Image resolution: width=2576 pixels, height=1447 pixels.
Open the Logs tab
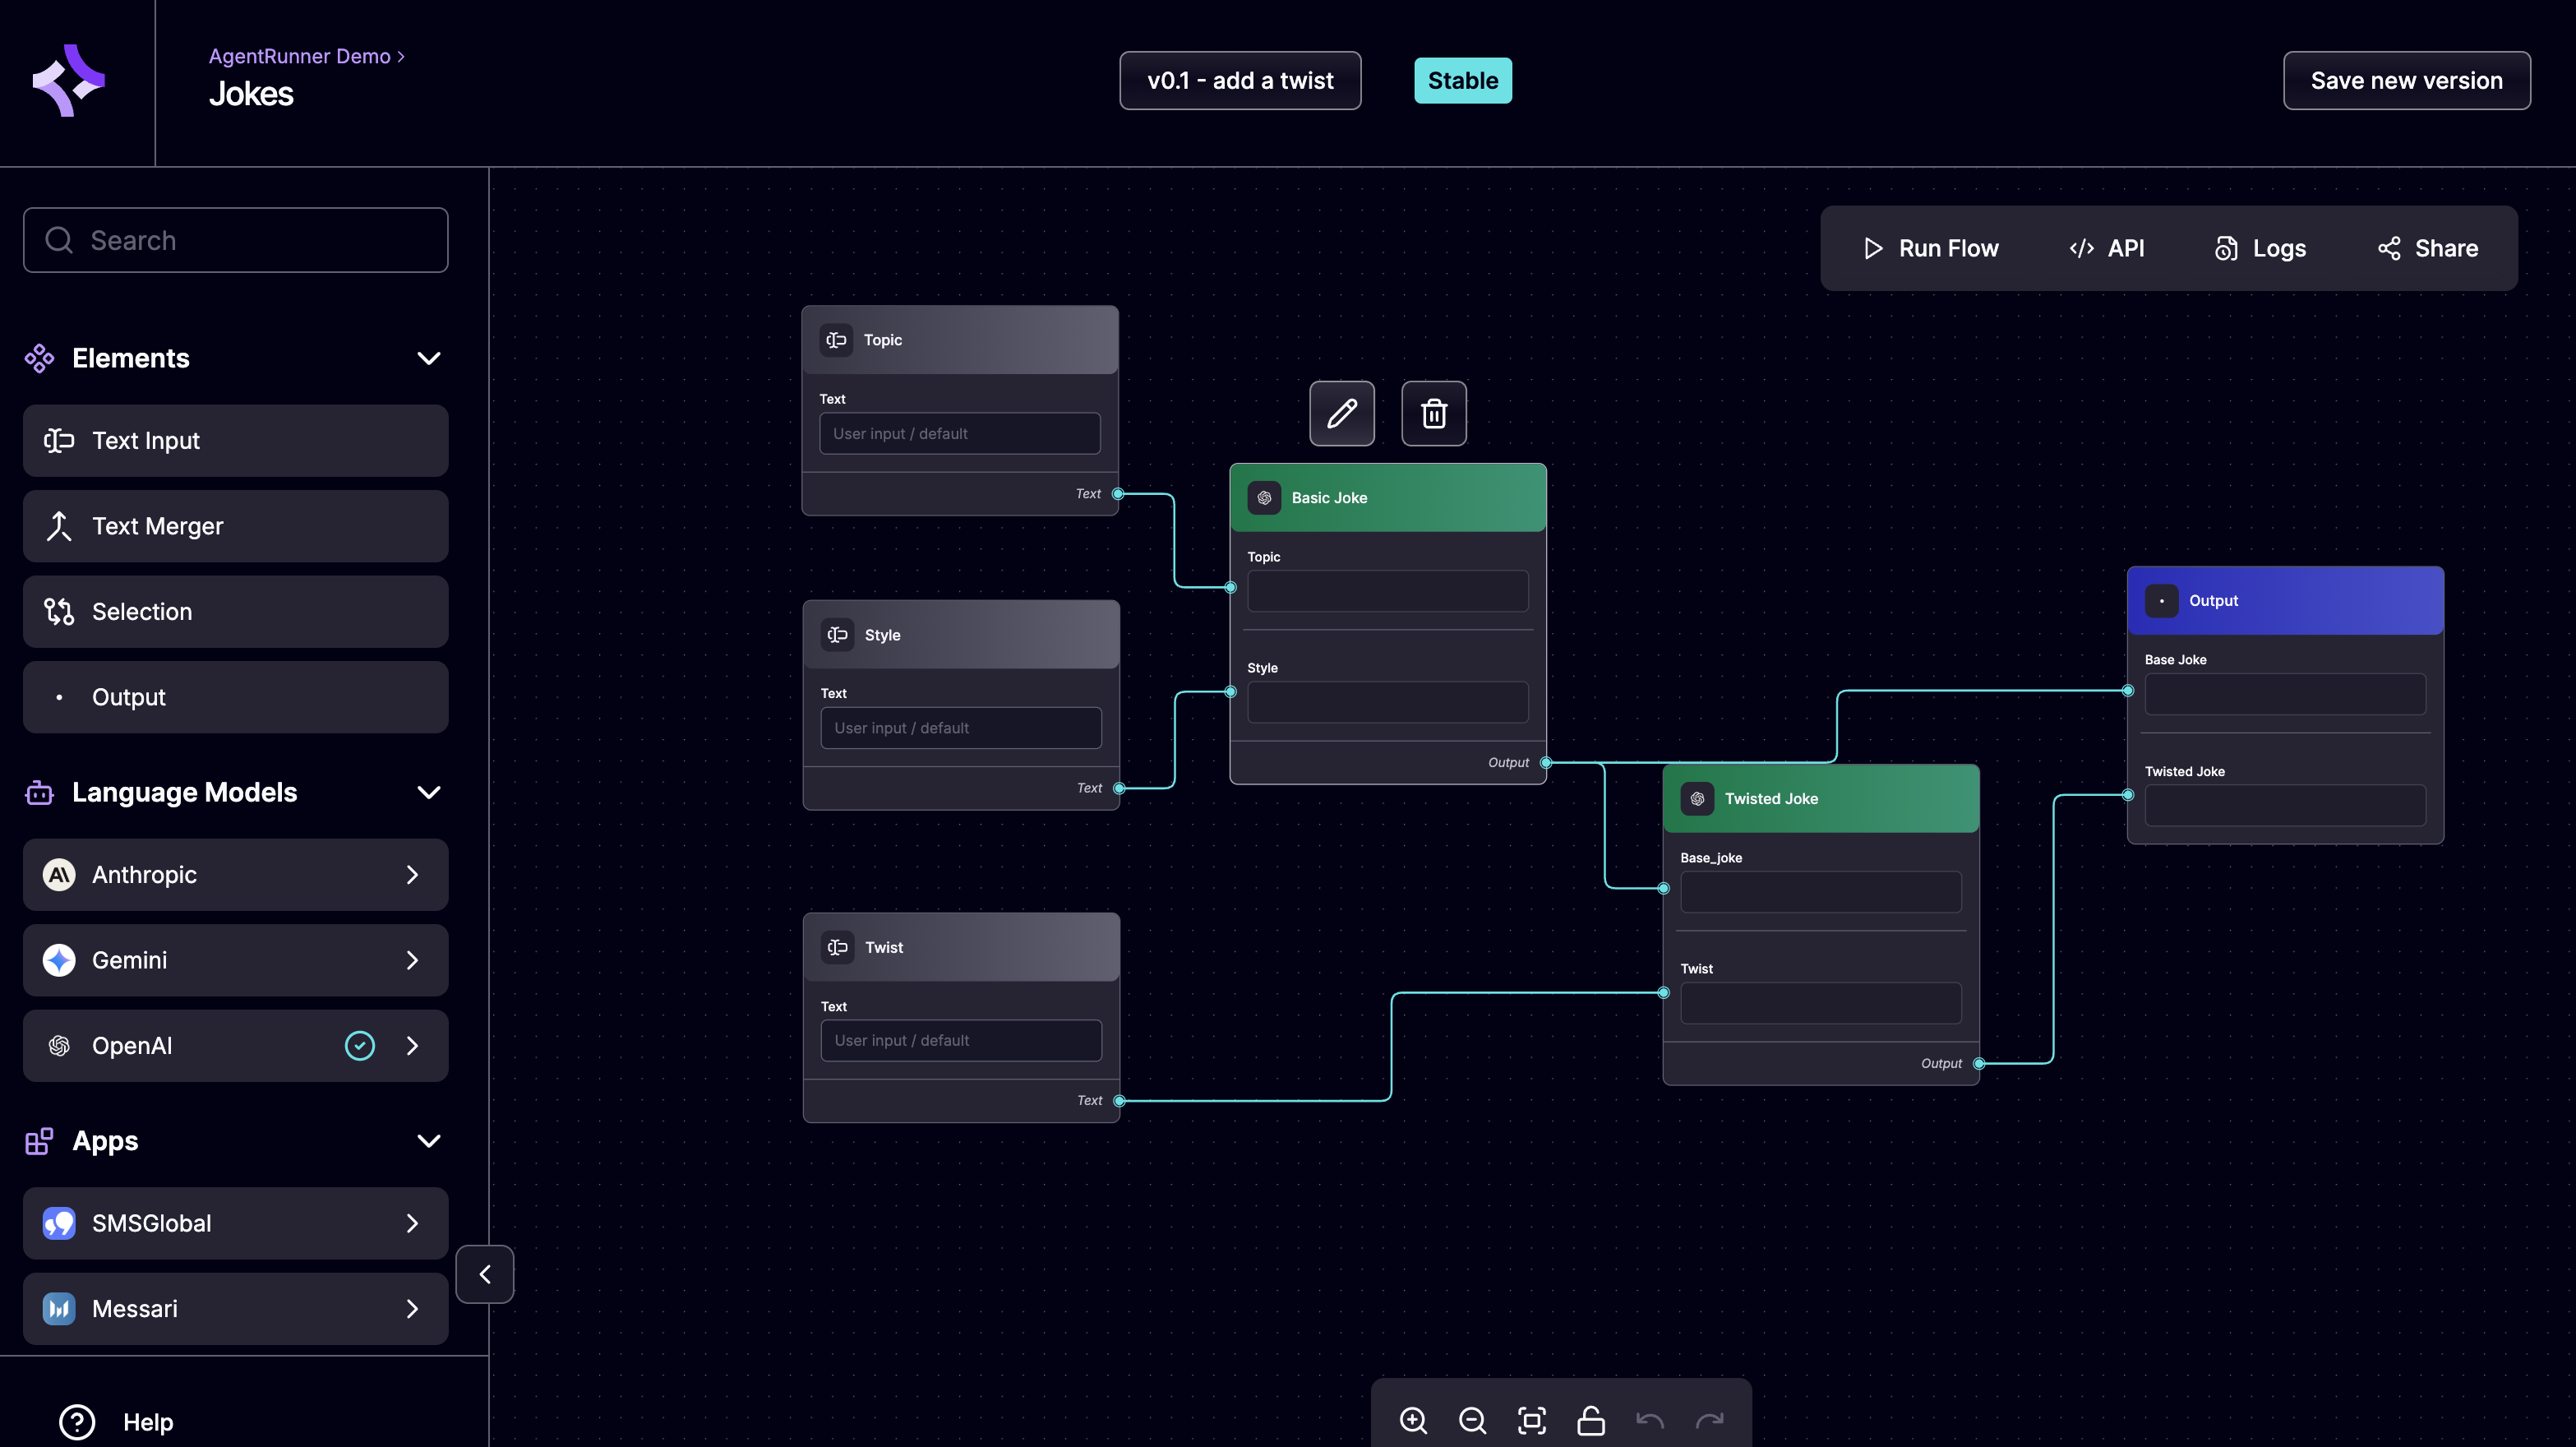point(2260,248)
